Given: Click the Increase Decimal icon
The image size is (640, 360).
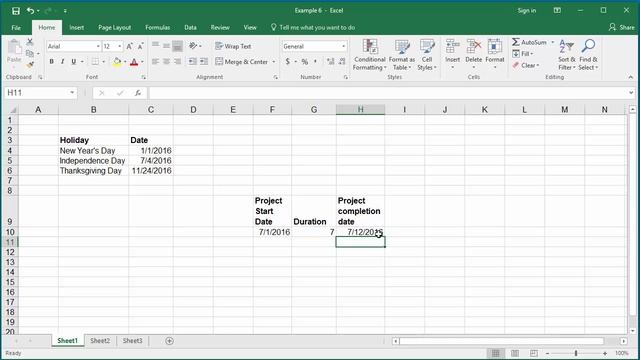Looking at the screenshot, I should coord(330,62).
